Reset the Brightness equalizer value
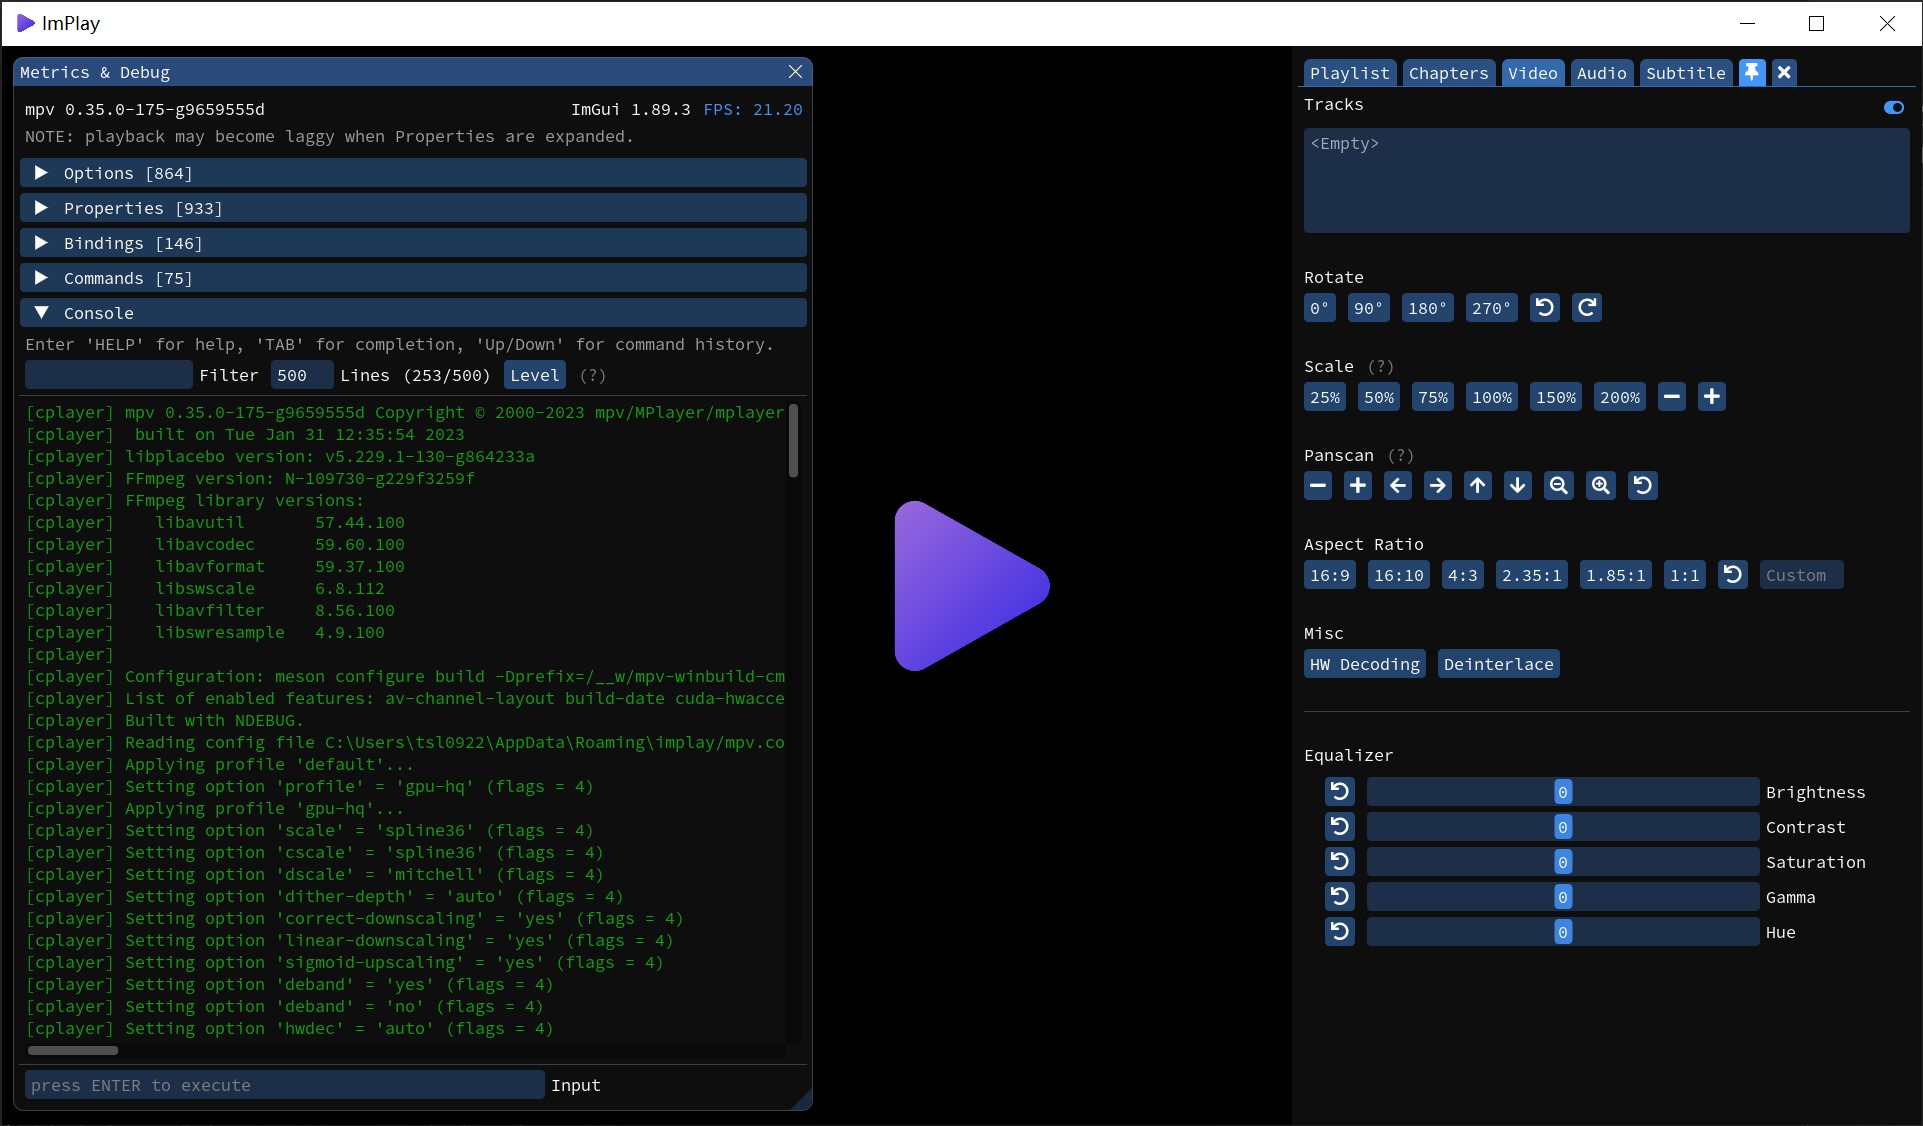The height and width of the screenshot is (1126, 1923). pyautogui.click(x=1340, y=792)
